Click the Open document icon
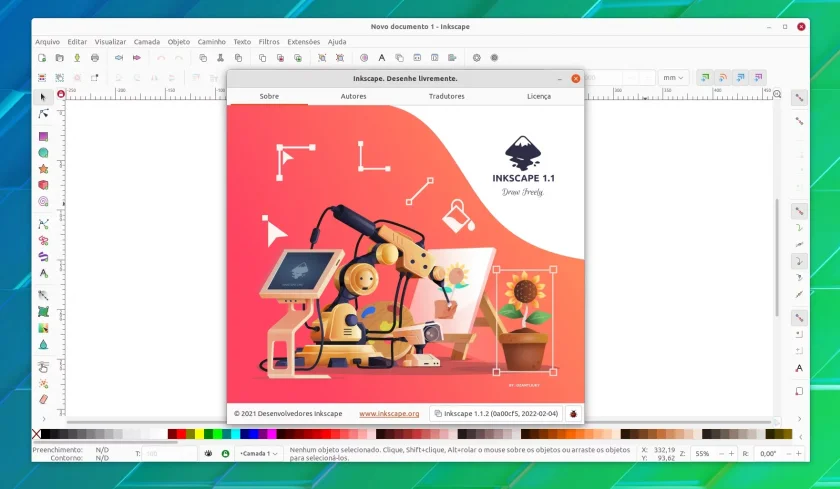The height and width of the screenshot is (489, 840). [59, 58]
